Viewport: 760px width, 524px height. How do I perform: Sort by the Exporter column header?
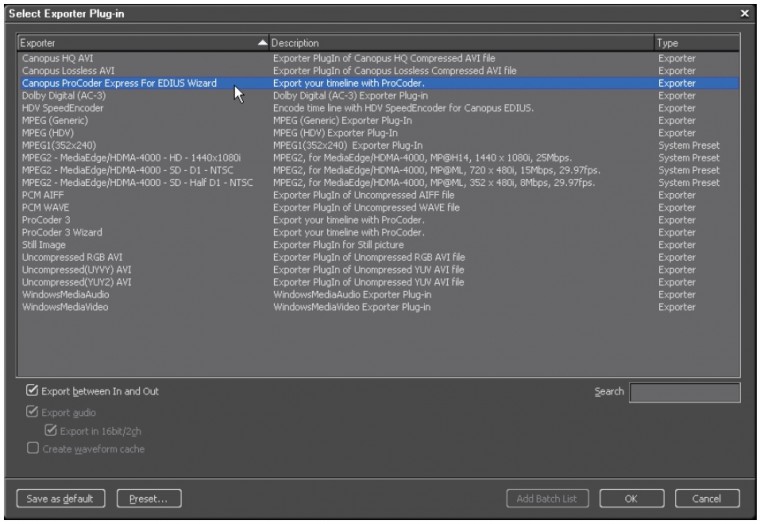(x=143, y=43)
